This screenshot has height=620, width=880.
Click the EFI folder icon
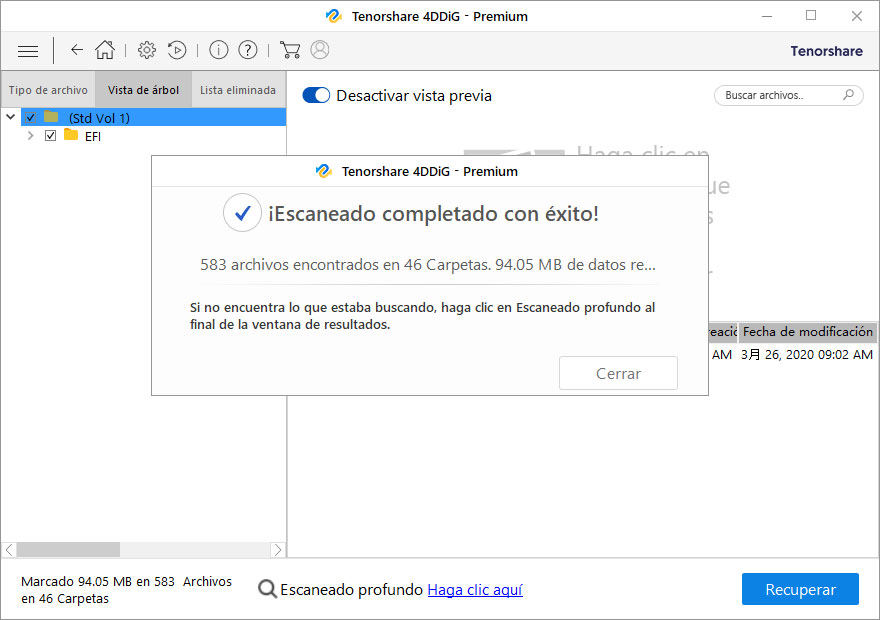71,135
